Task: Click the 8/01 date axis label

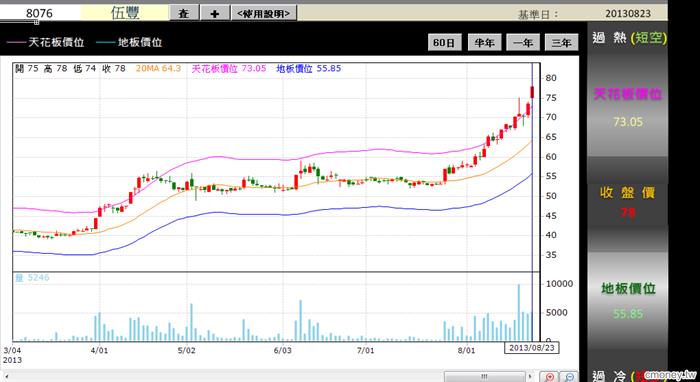Action: coord(467,351)
